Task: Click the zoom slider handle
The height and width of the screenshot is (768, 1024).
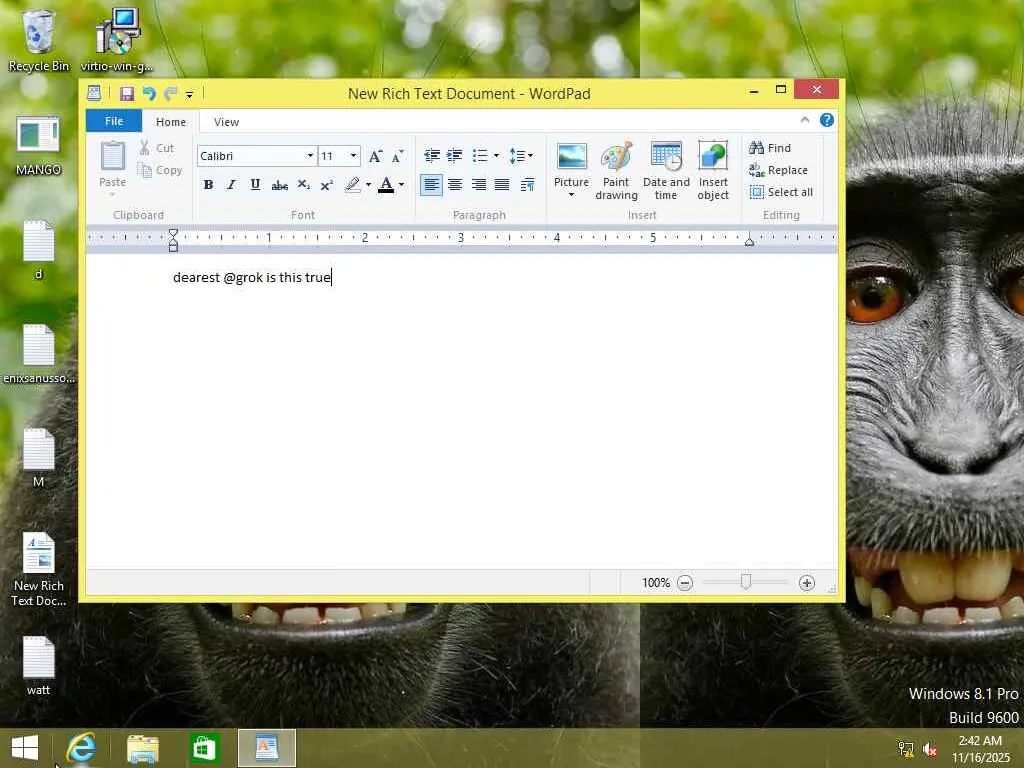Action: tap(746, 581)
